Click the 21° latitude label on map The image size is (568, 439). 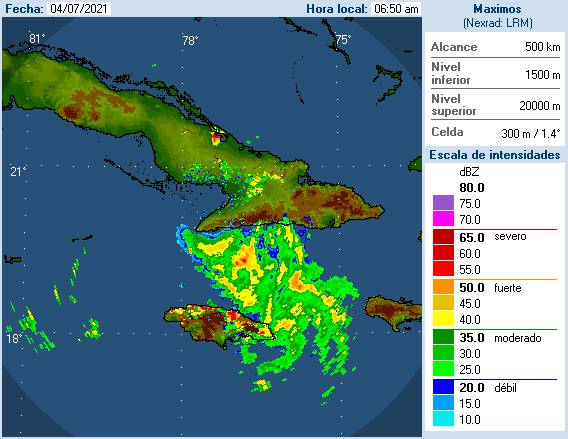point(18,171)
